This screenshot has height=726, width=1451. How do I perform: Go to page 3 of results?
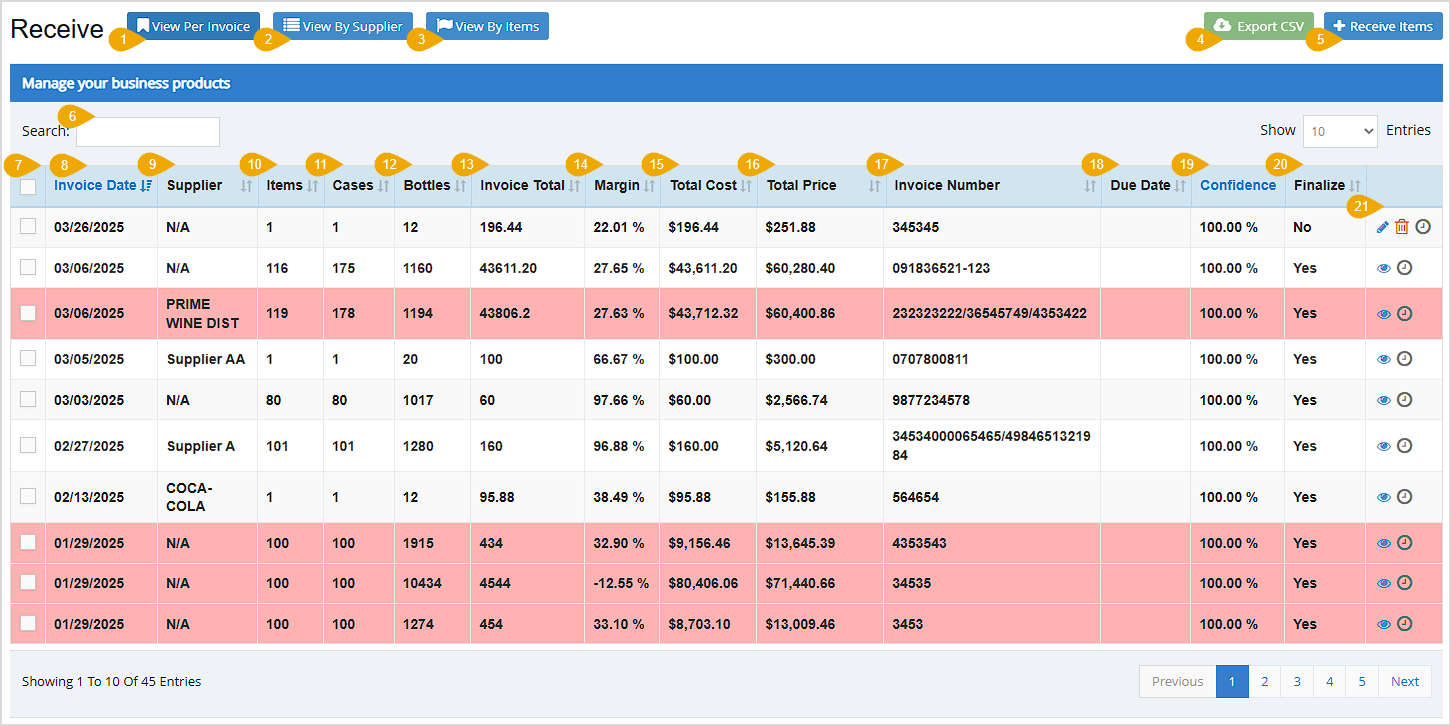click(1296, 681)
